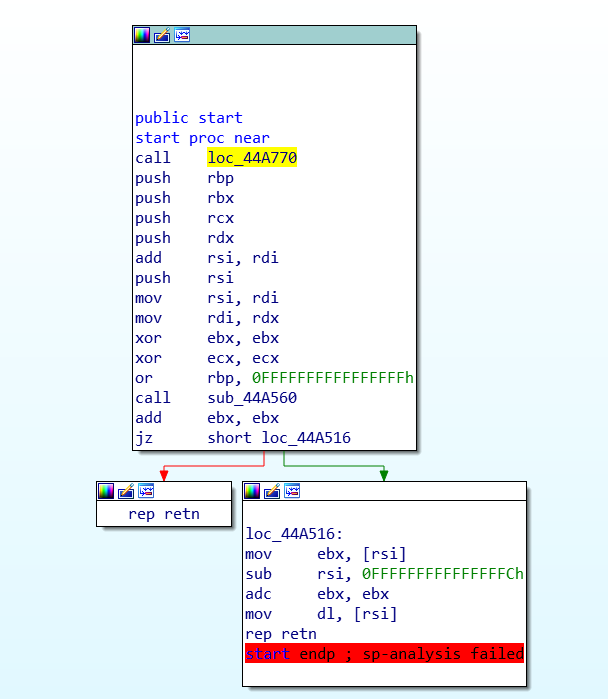Screen dimensions: 608x699
Task: Select the 0FFFFFFFFFFFFFFFCh constant in the sub instruction
Action: pos(443,574)
